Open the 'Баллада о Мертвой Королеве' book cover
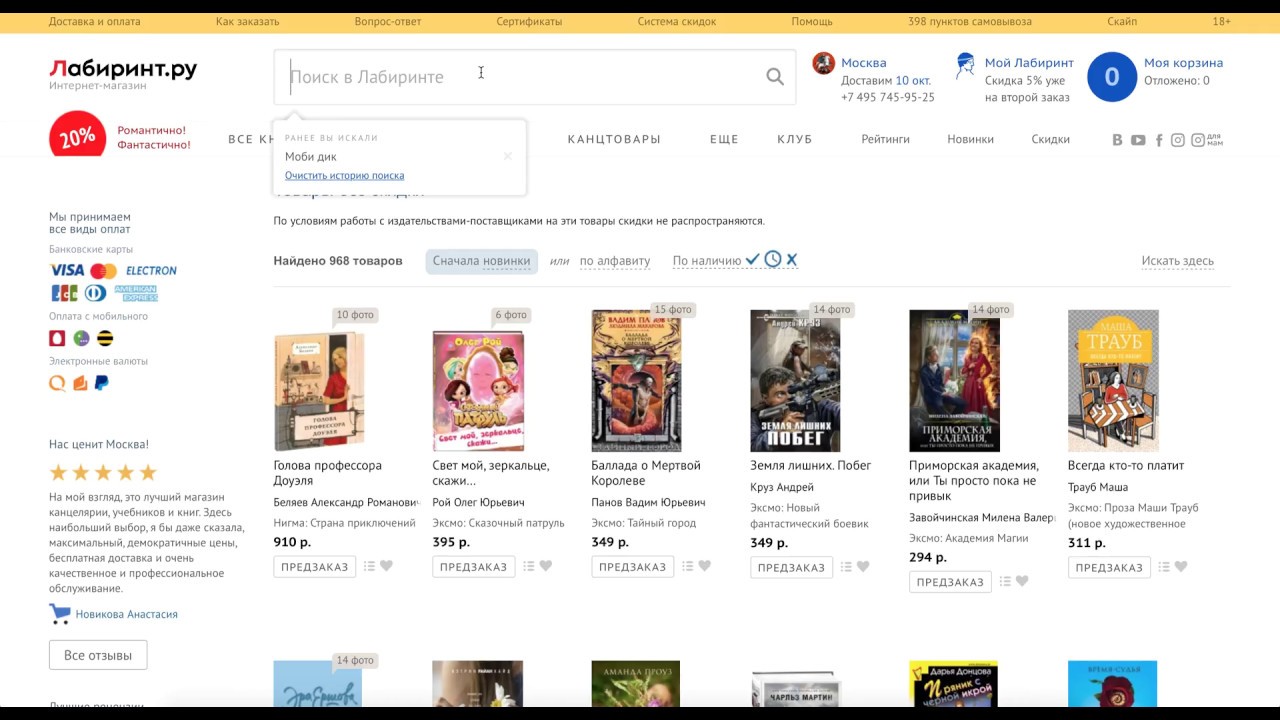This screenshot has height=720, width=1280. [x=636, y=381]
